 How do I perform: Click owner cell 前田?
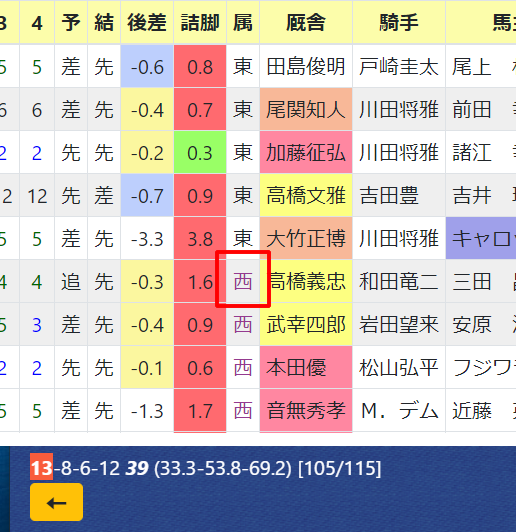(481, 109)
